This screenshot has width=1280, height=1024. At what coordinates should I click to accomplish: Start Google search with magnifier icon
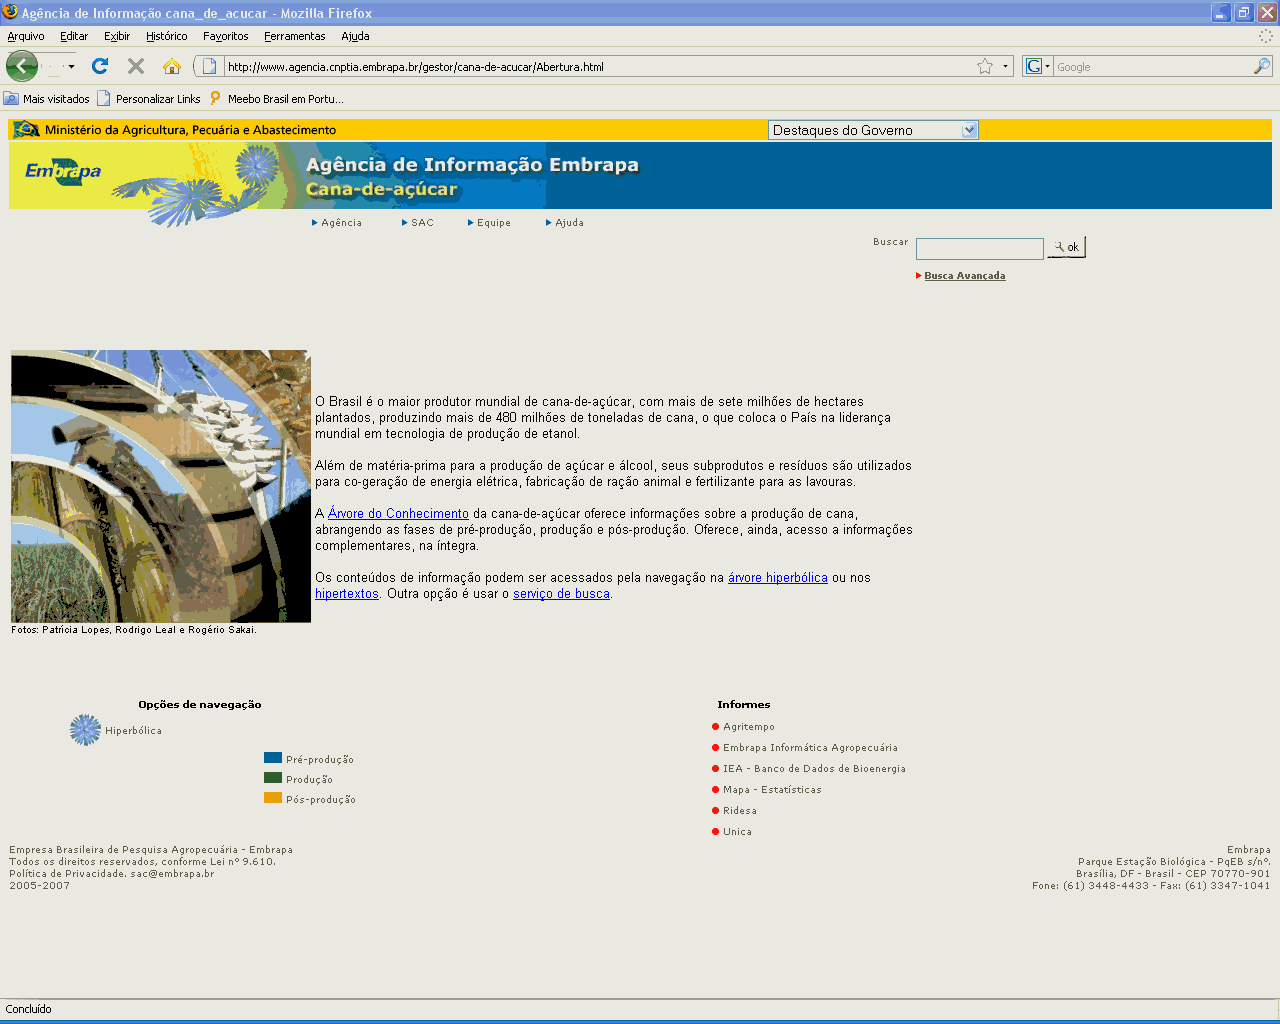[1262, 66]
